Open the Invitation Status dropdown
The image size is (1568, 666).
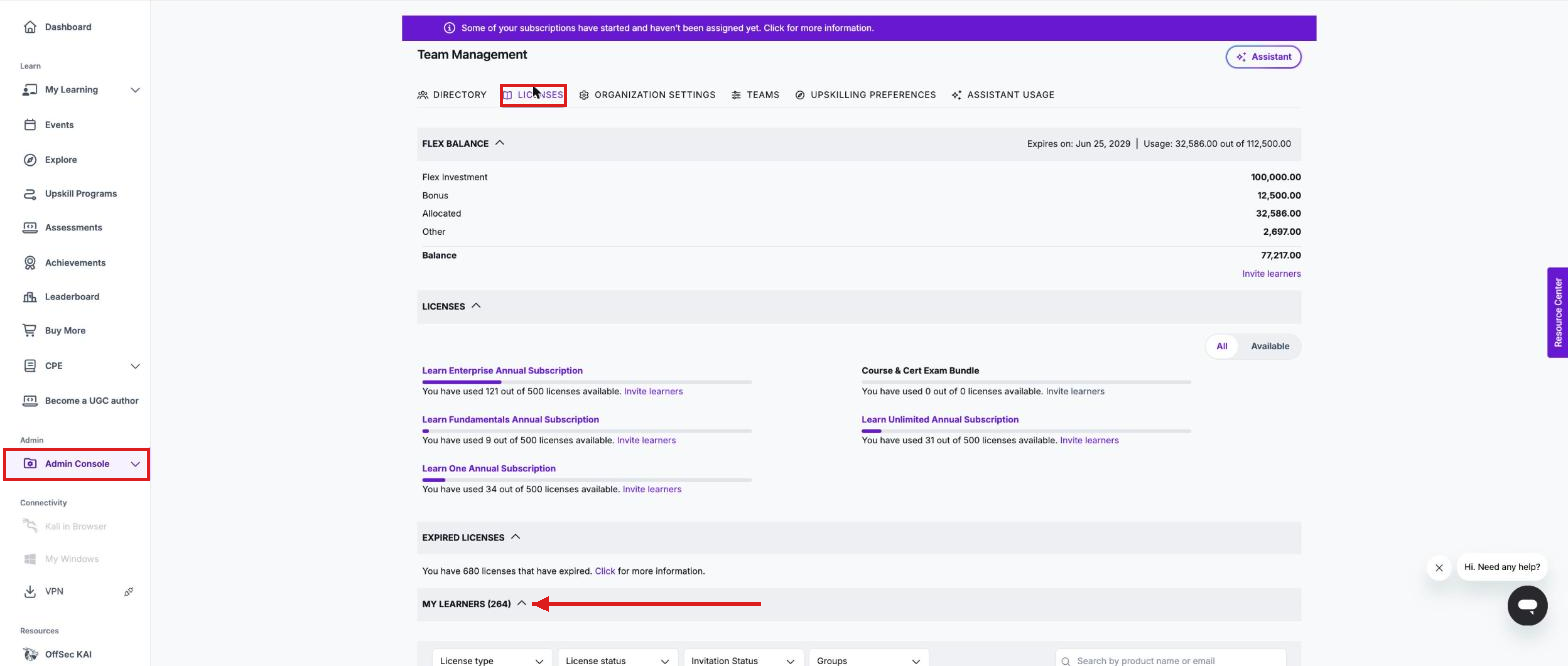pyautogui.click(x=743, y=660)
